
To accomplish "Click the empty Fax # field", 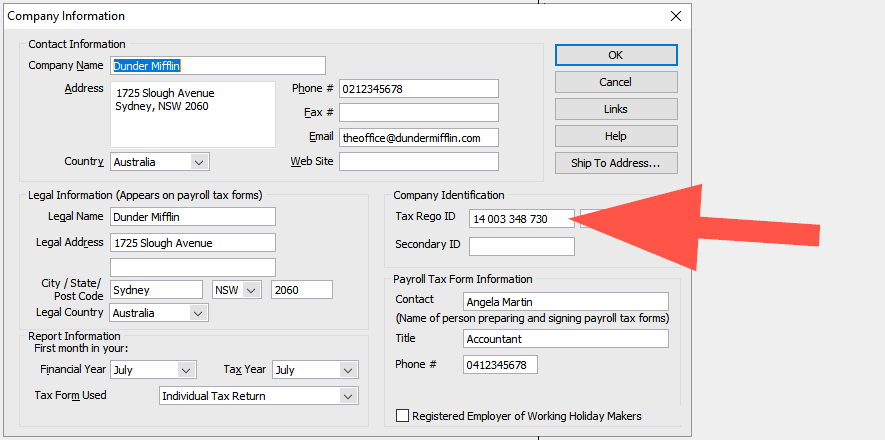I will click(x=419, y=112).
